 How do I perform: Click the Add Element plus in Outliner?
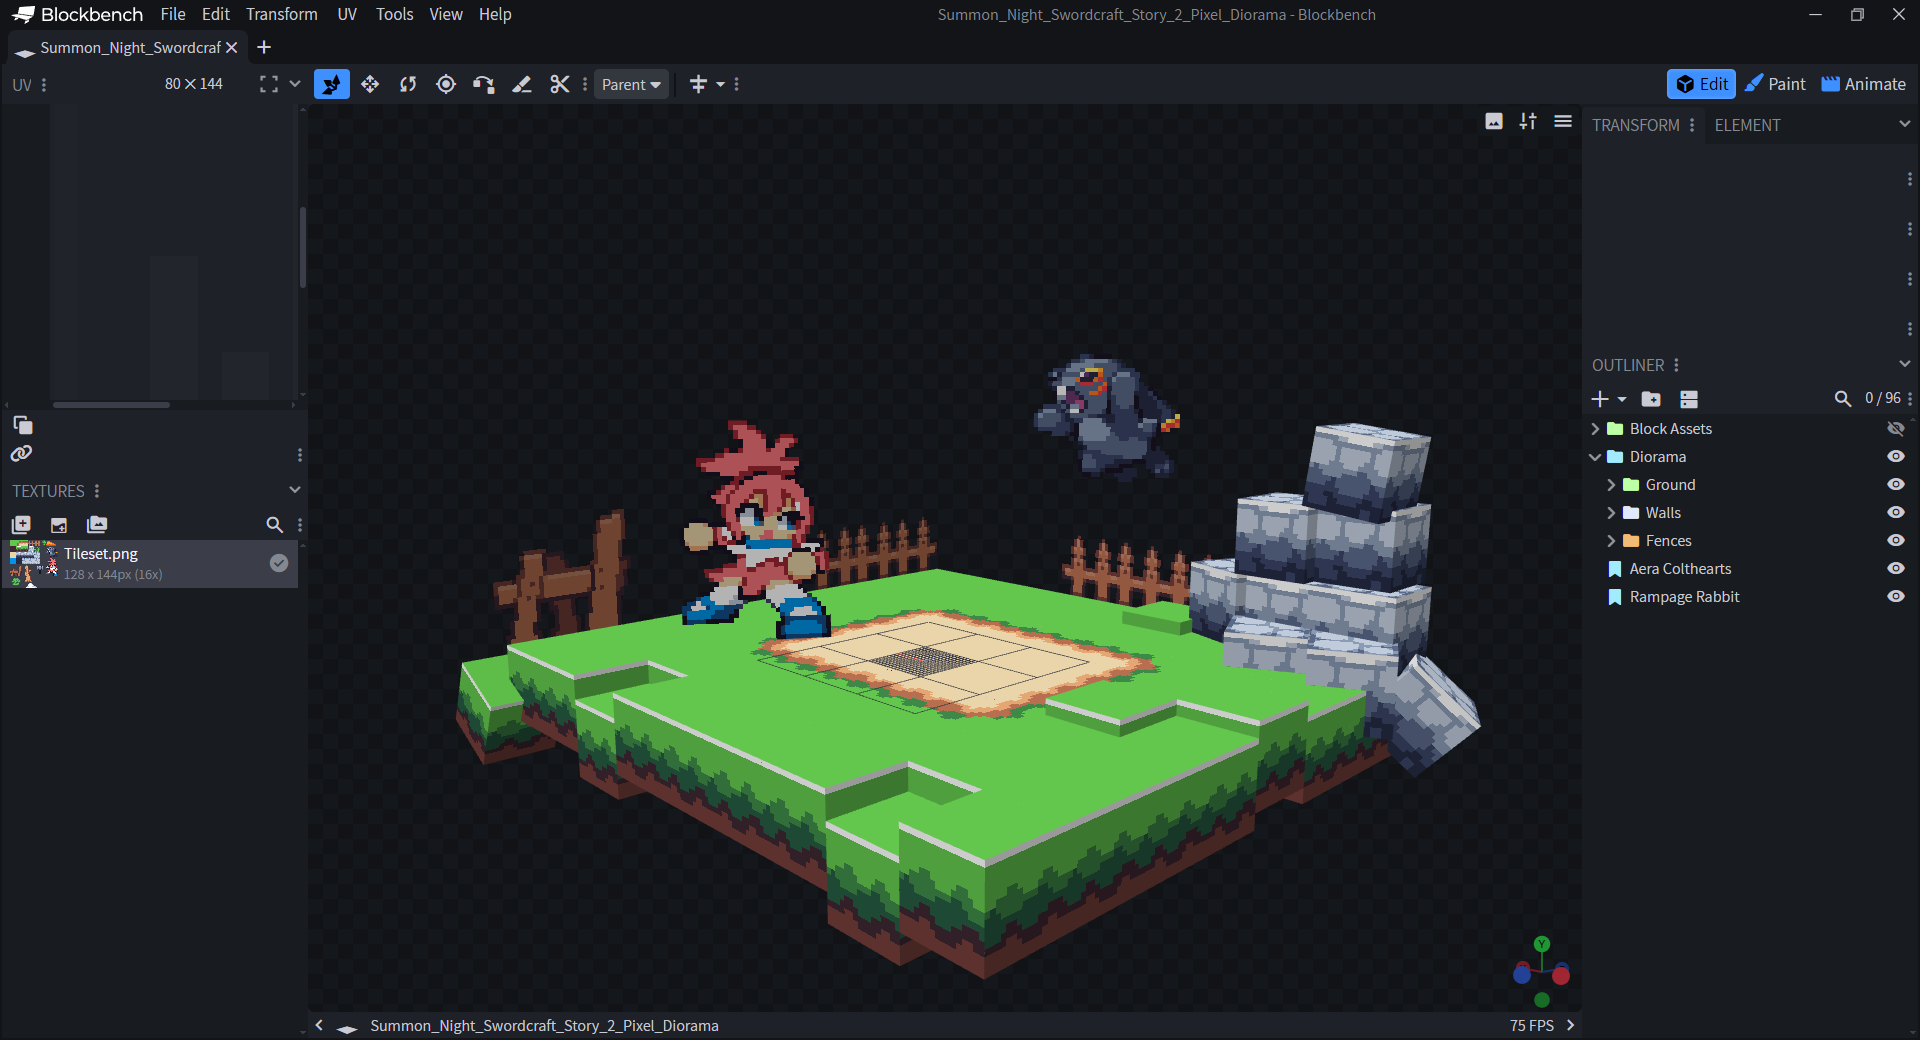click(x=1600, y=399)
